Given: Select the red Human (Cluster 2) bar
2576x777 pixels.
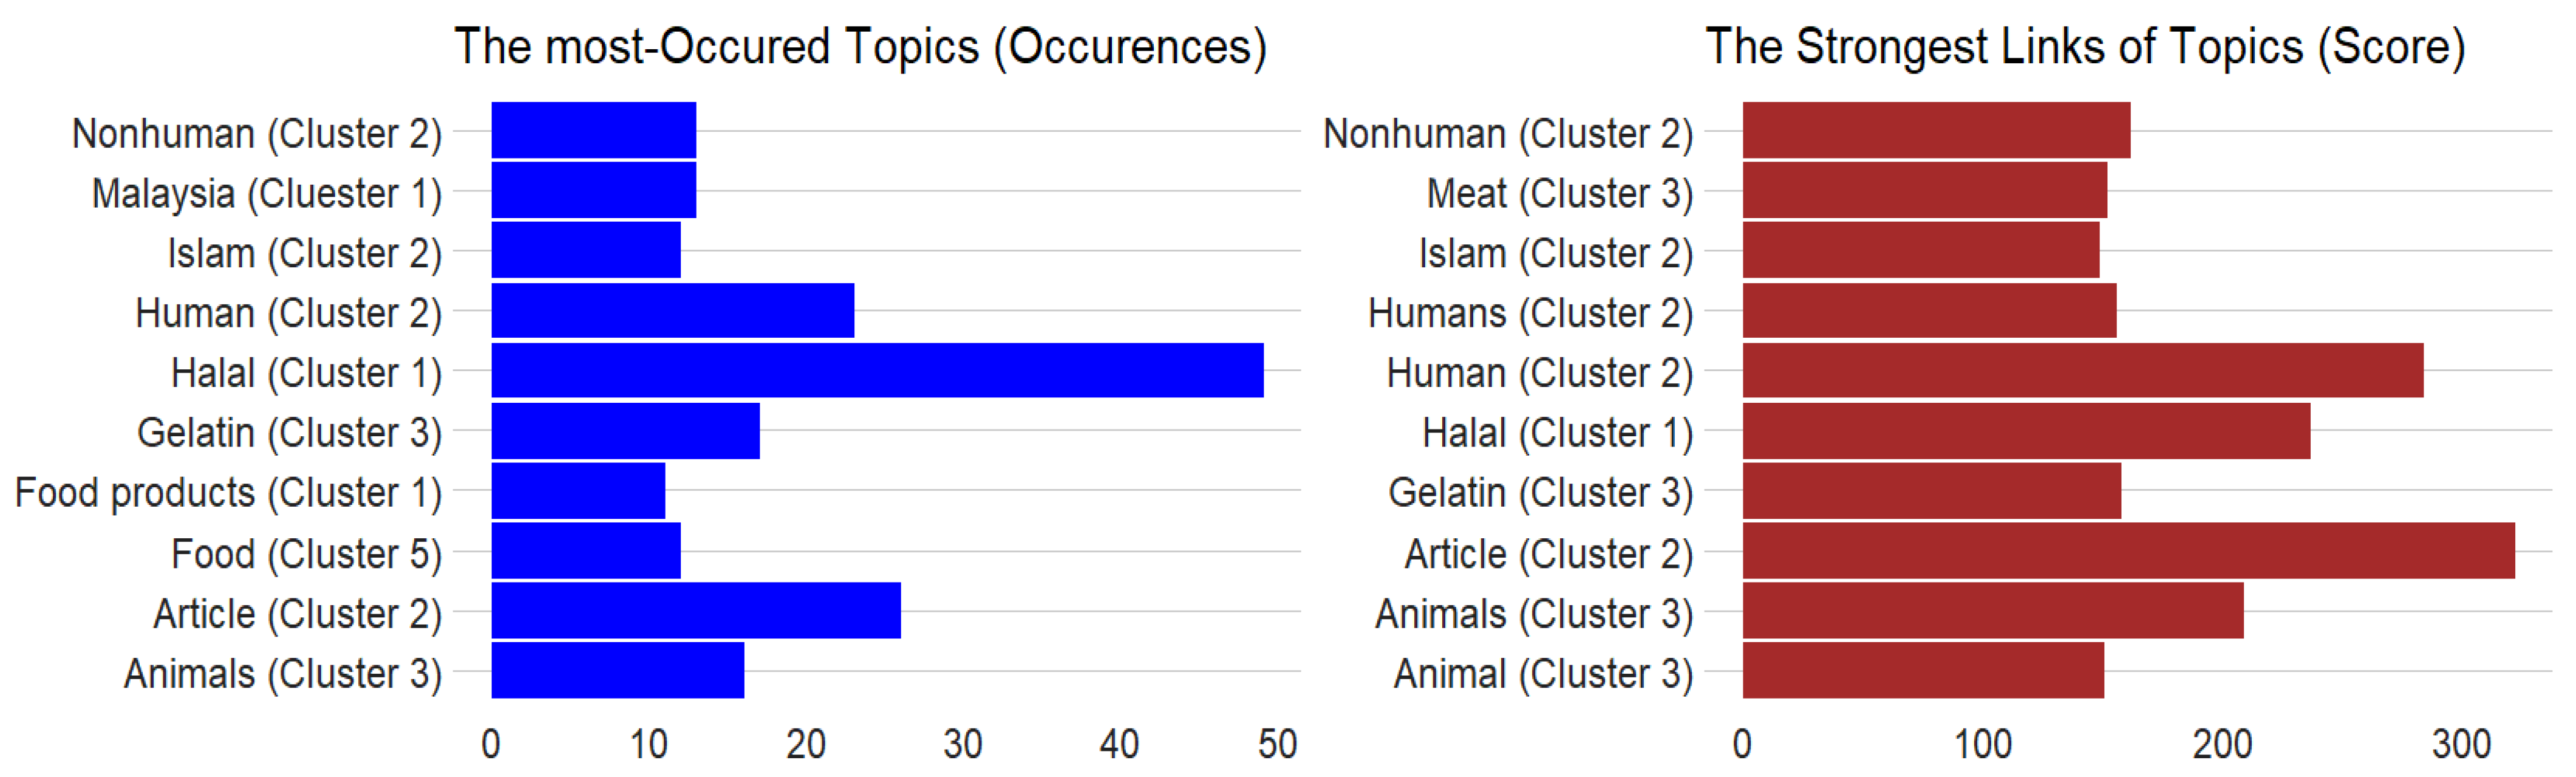Looking at the screenshot, I should [2082, 370].
